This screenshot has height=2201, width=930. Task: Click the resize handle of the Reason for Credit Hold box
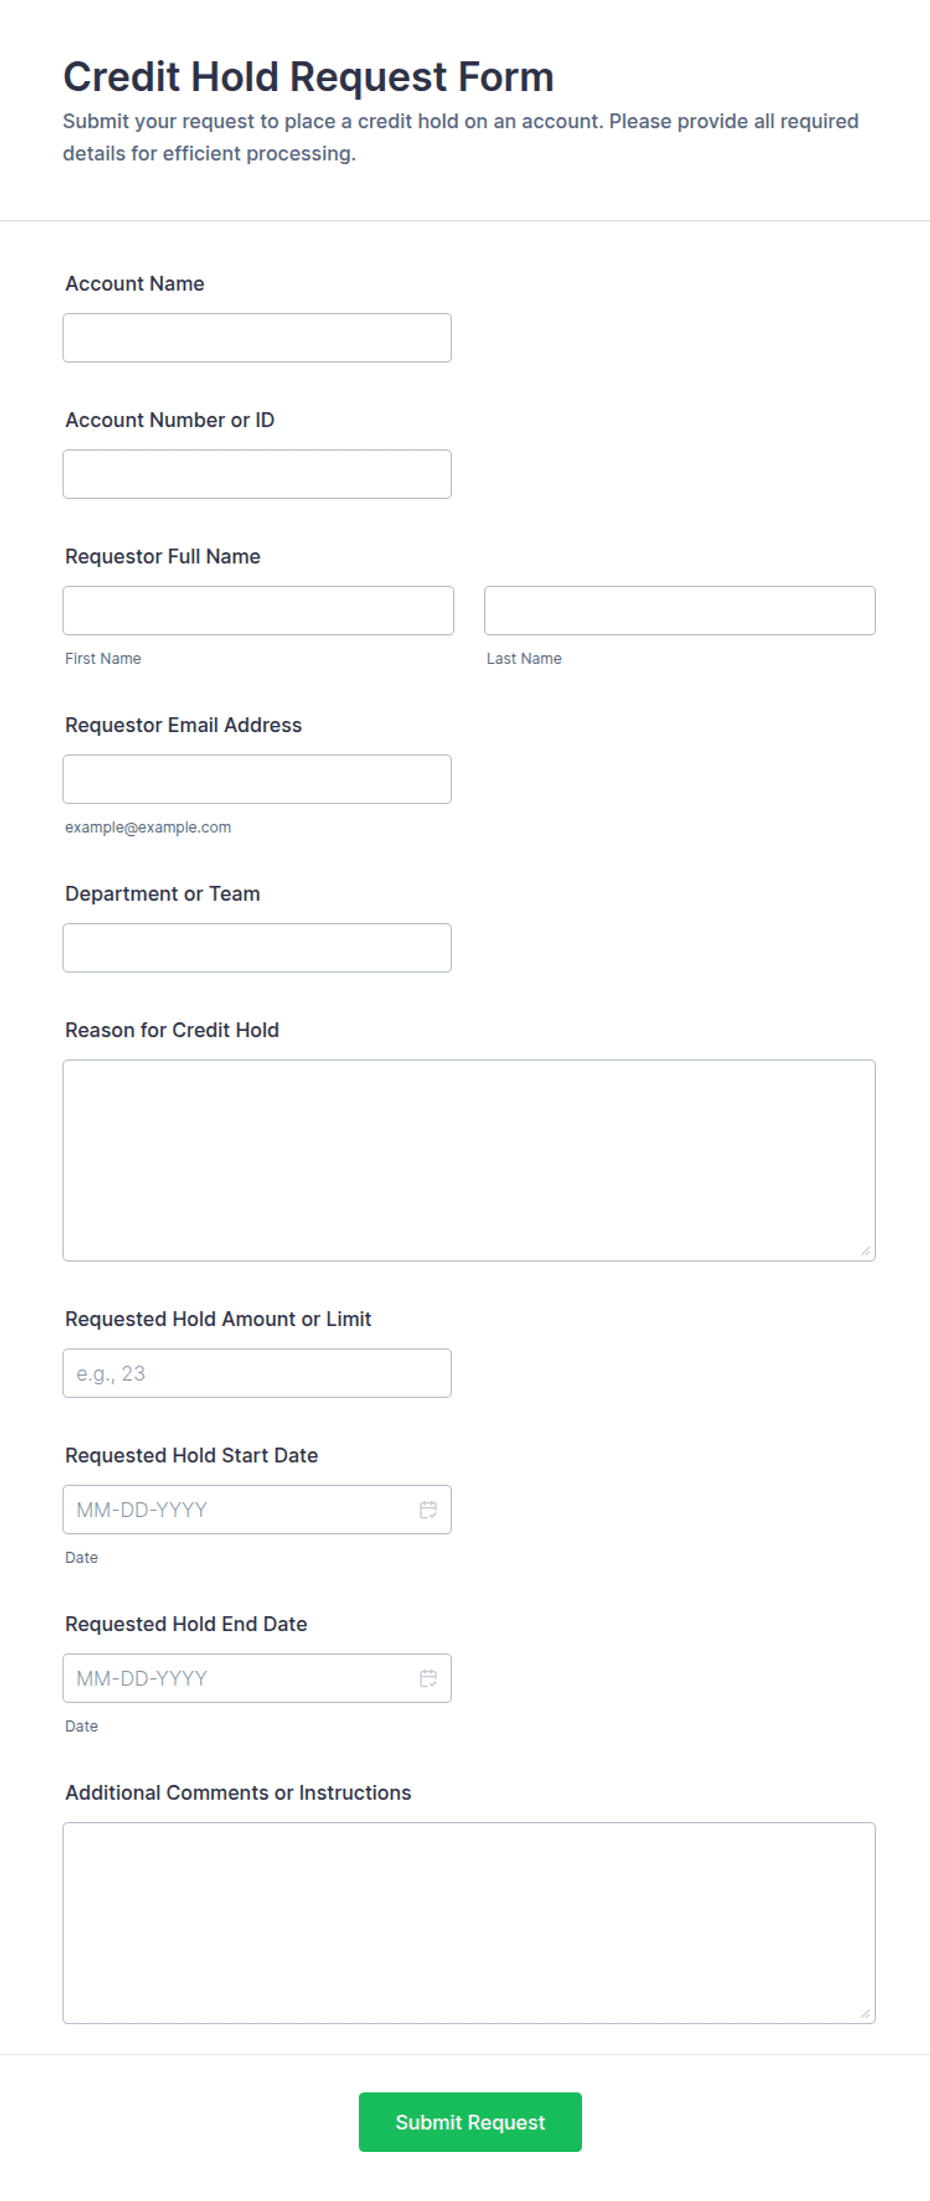pyautogui.click(x=865, y=1250)
